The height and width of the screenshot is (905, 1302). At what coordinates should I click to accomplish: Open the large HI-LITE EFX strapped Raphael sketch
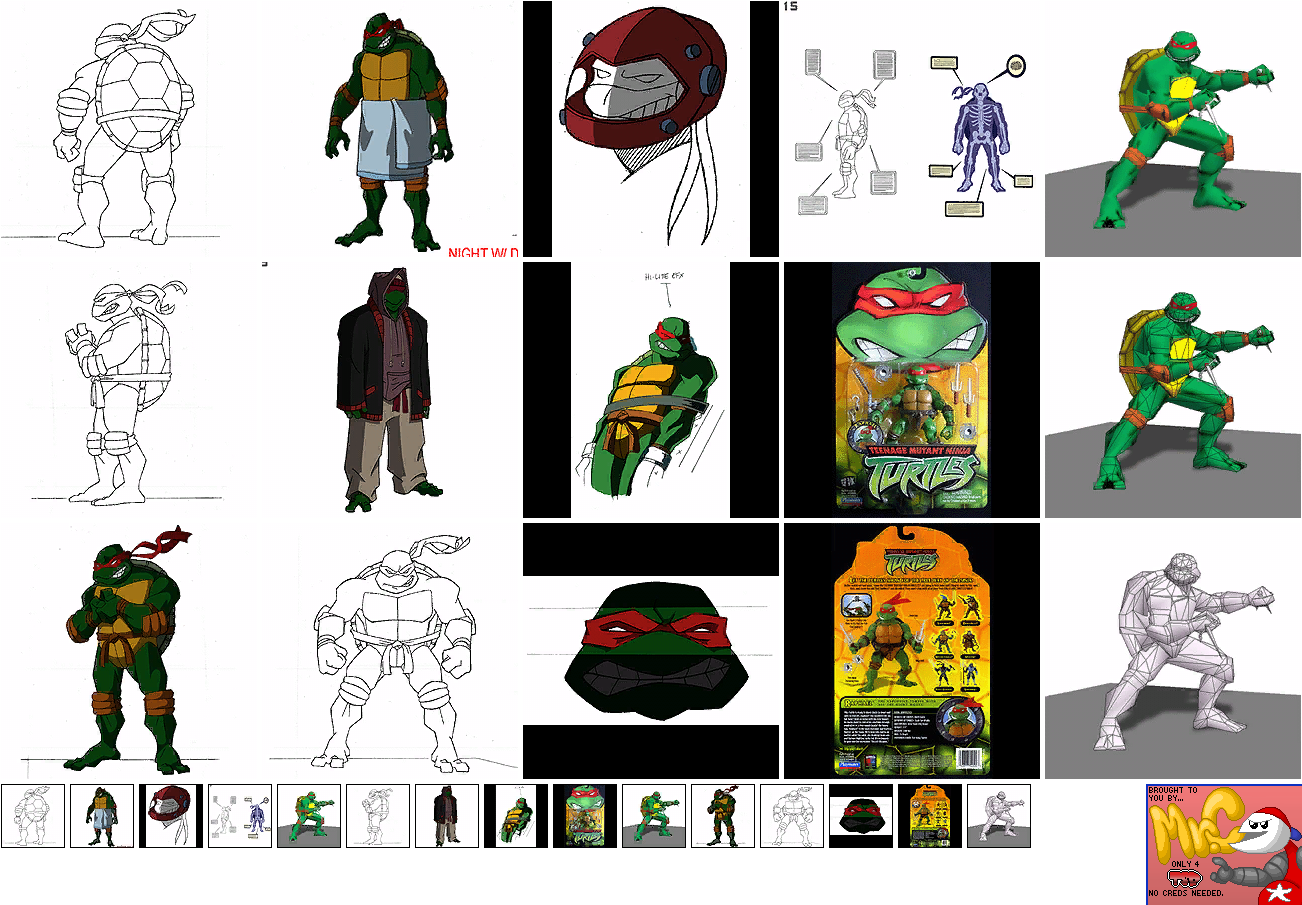650,389
